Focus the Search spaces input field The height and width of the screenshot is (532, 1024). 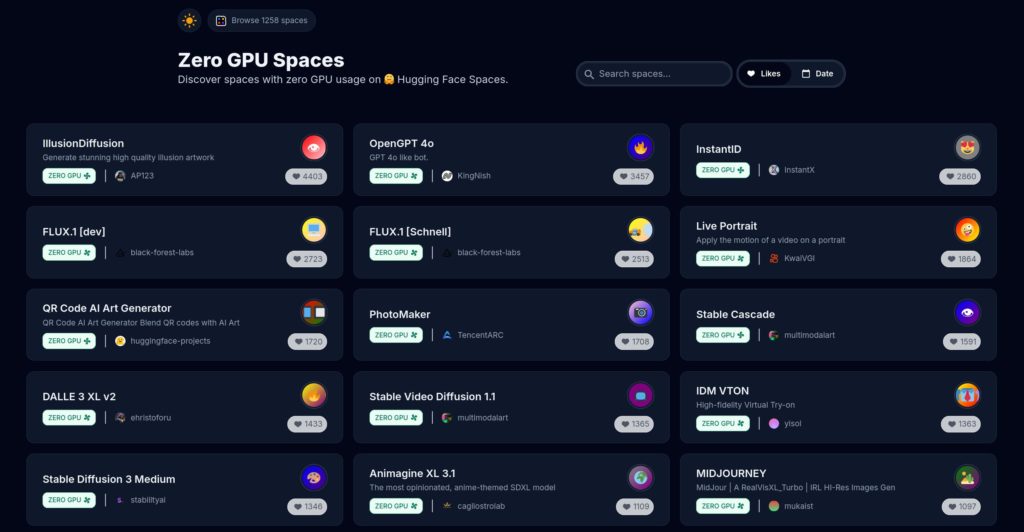(x=654, y=74)
